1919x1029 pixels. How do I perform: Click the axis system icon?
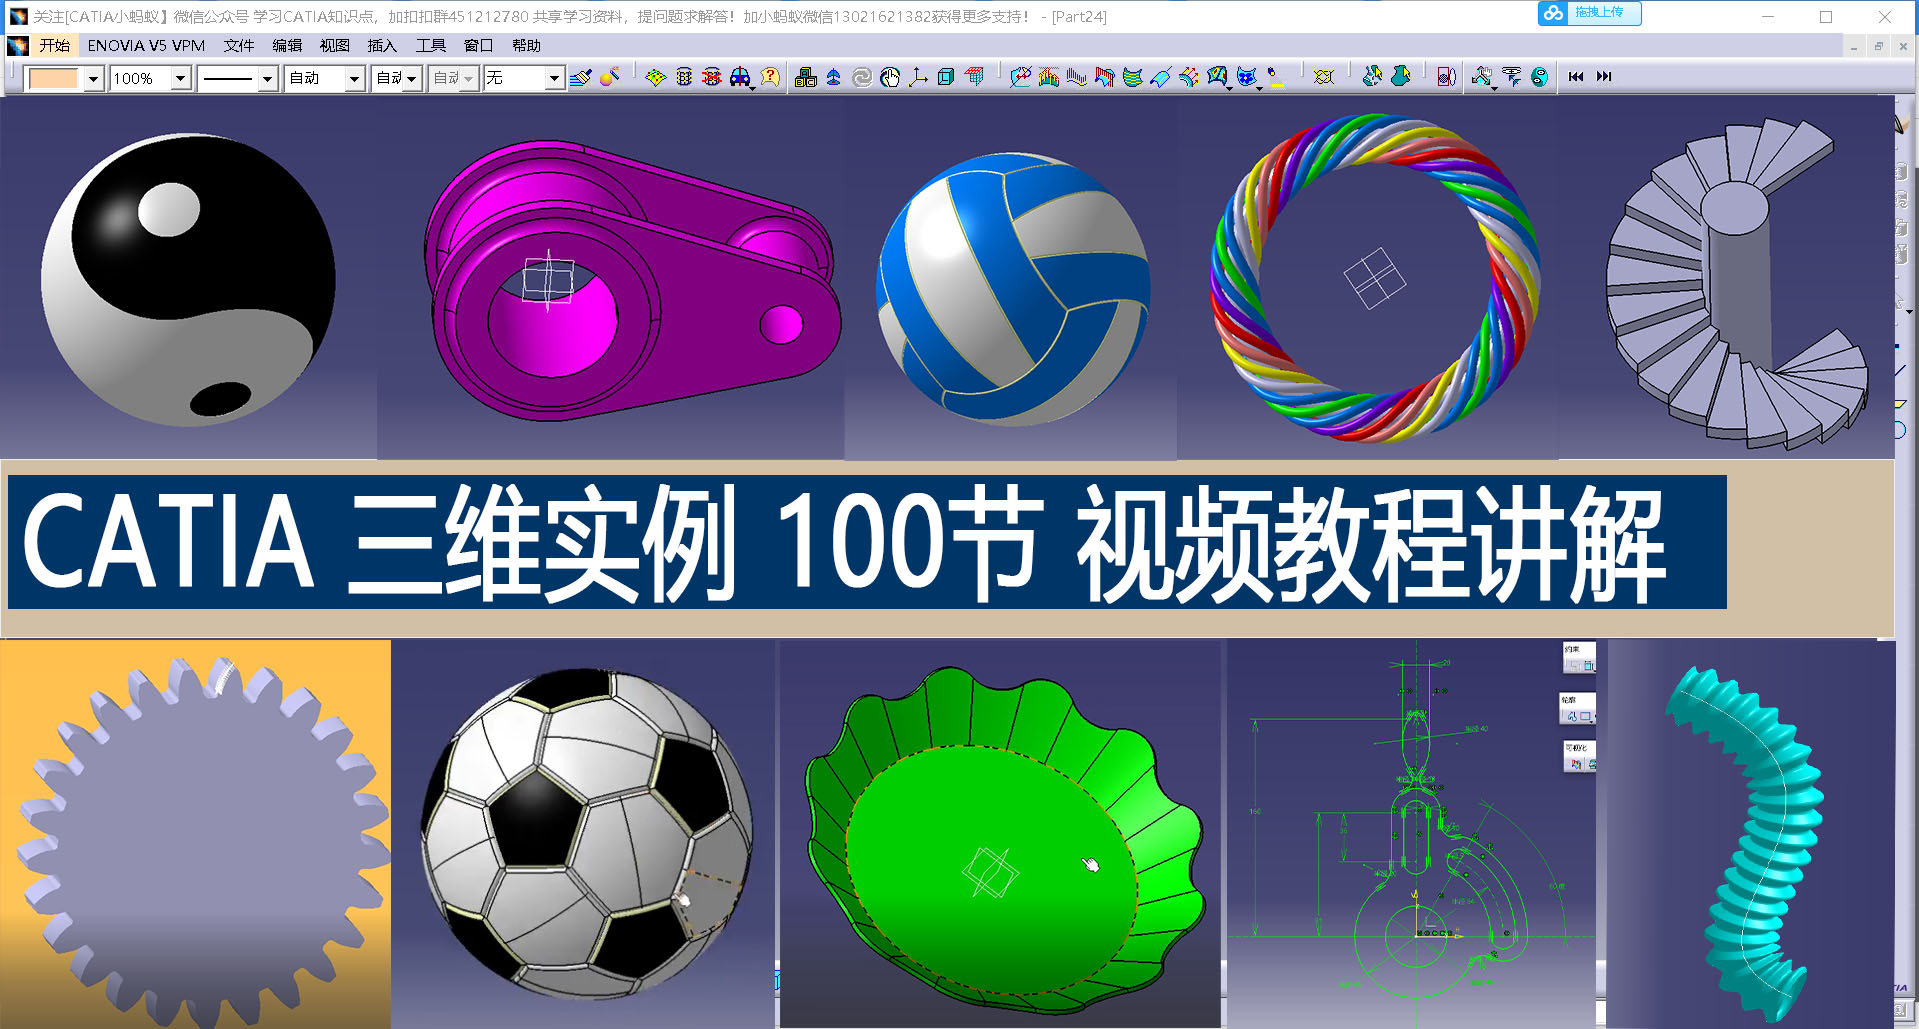pos(918,77)
